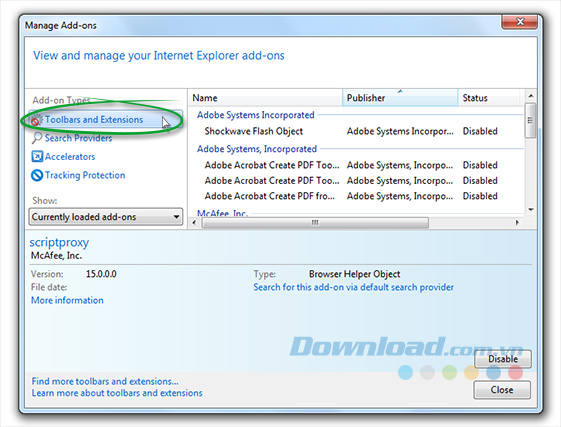This screenshot has height=427, width=561.
Task: Click Disabled status of Shockwave Flash Object
Action: 480,131
